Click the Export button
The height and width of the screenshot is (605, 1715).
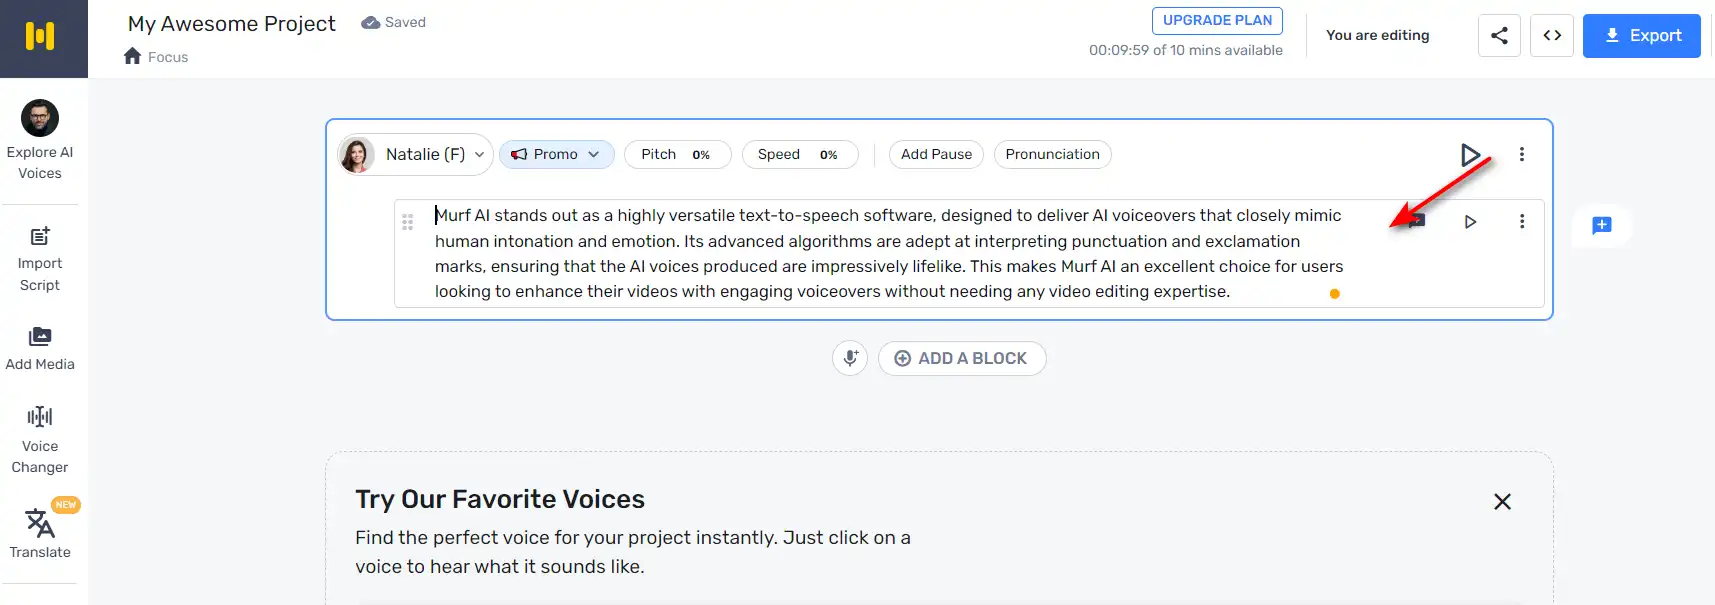click(1642, 36)
